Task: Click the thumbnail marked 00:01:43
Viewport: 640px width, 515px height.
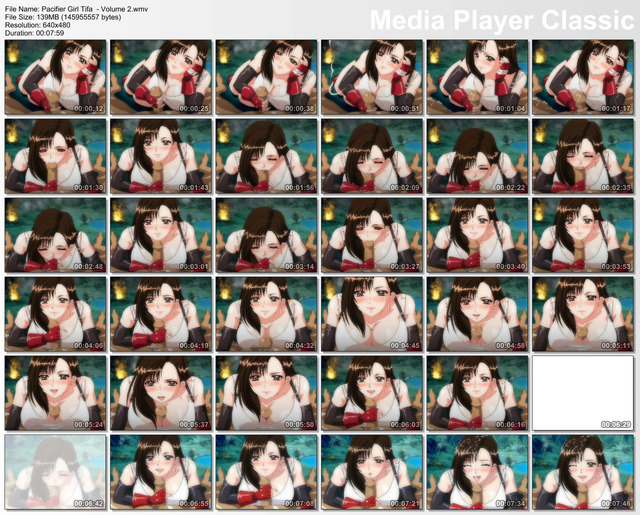Action: tap(161, 156)
